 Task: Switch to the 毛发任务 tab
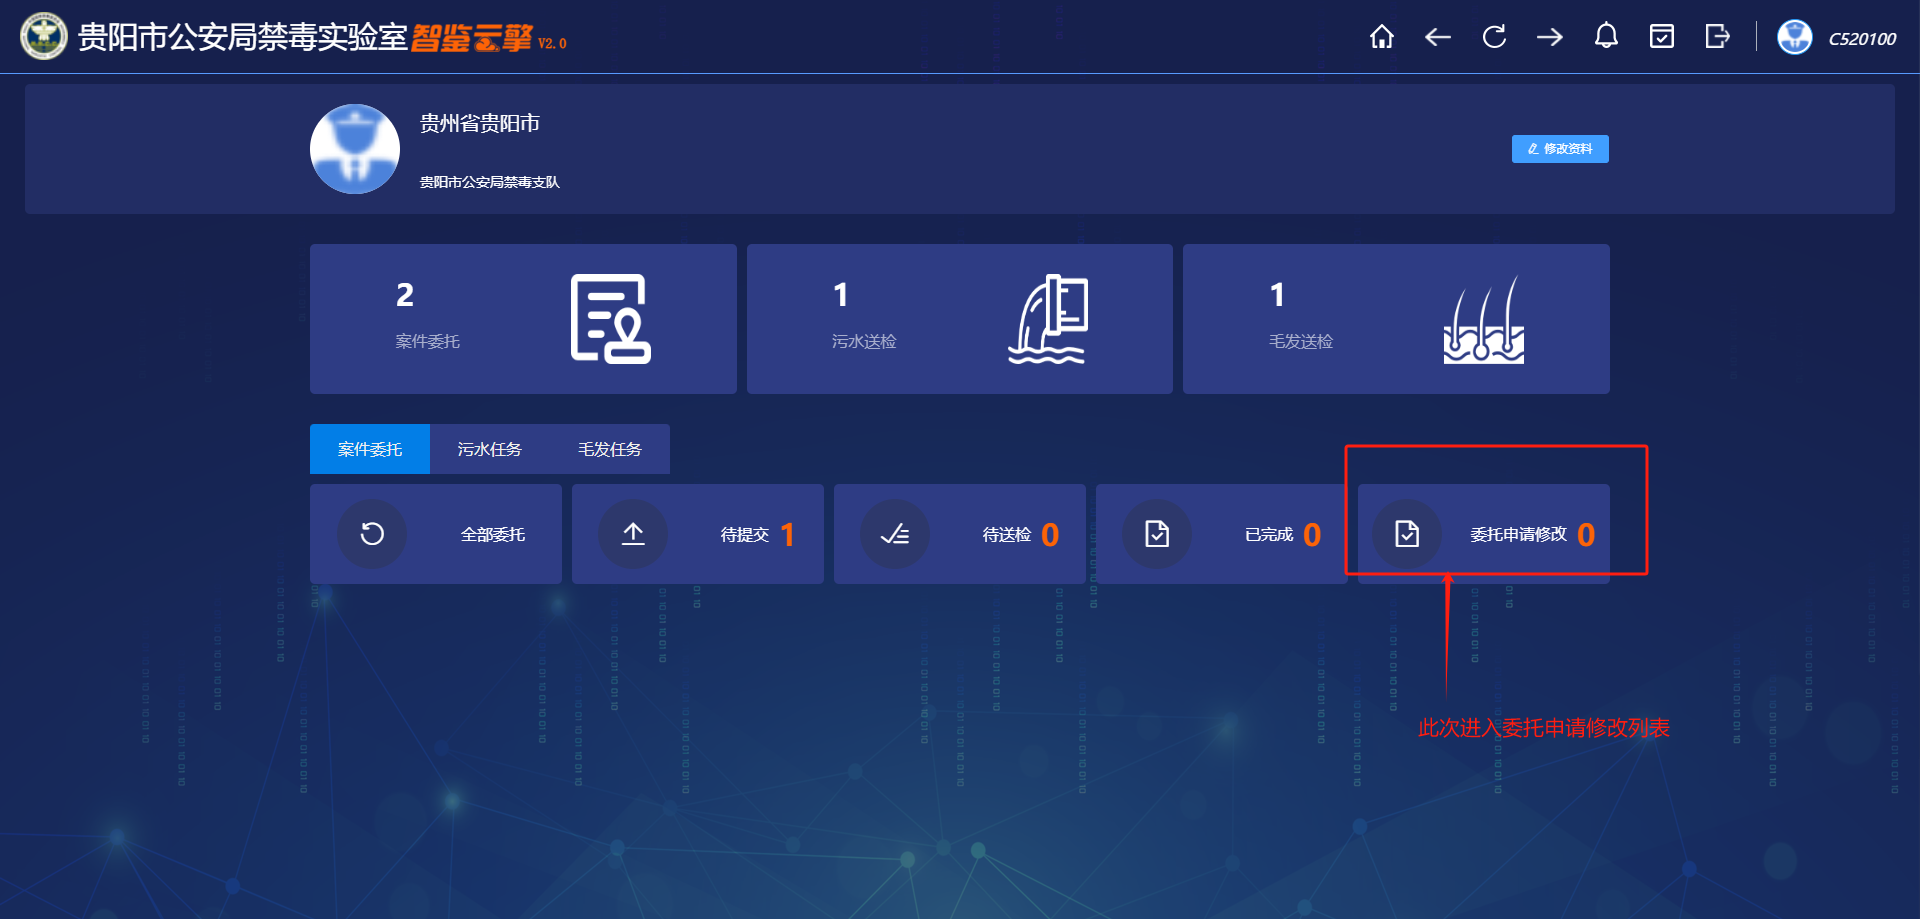point(609,449)
